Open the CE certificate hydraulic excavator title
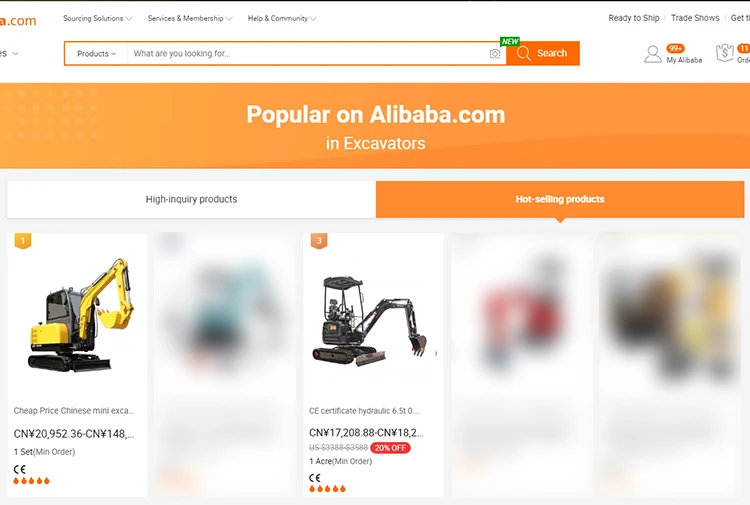Screen dimensions: 750x505 (364, 411)
